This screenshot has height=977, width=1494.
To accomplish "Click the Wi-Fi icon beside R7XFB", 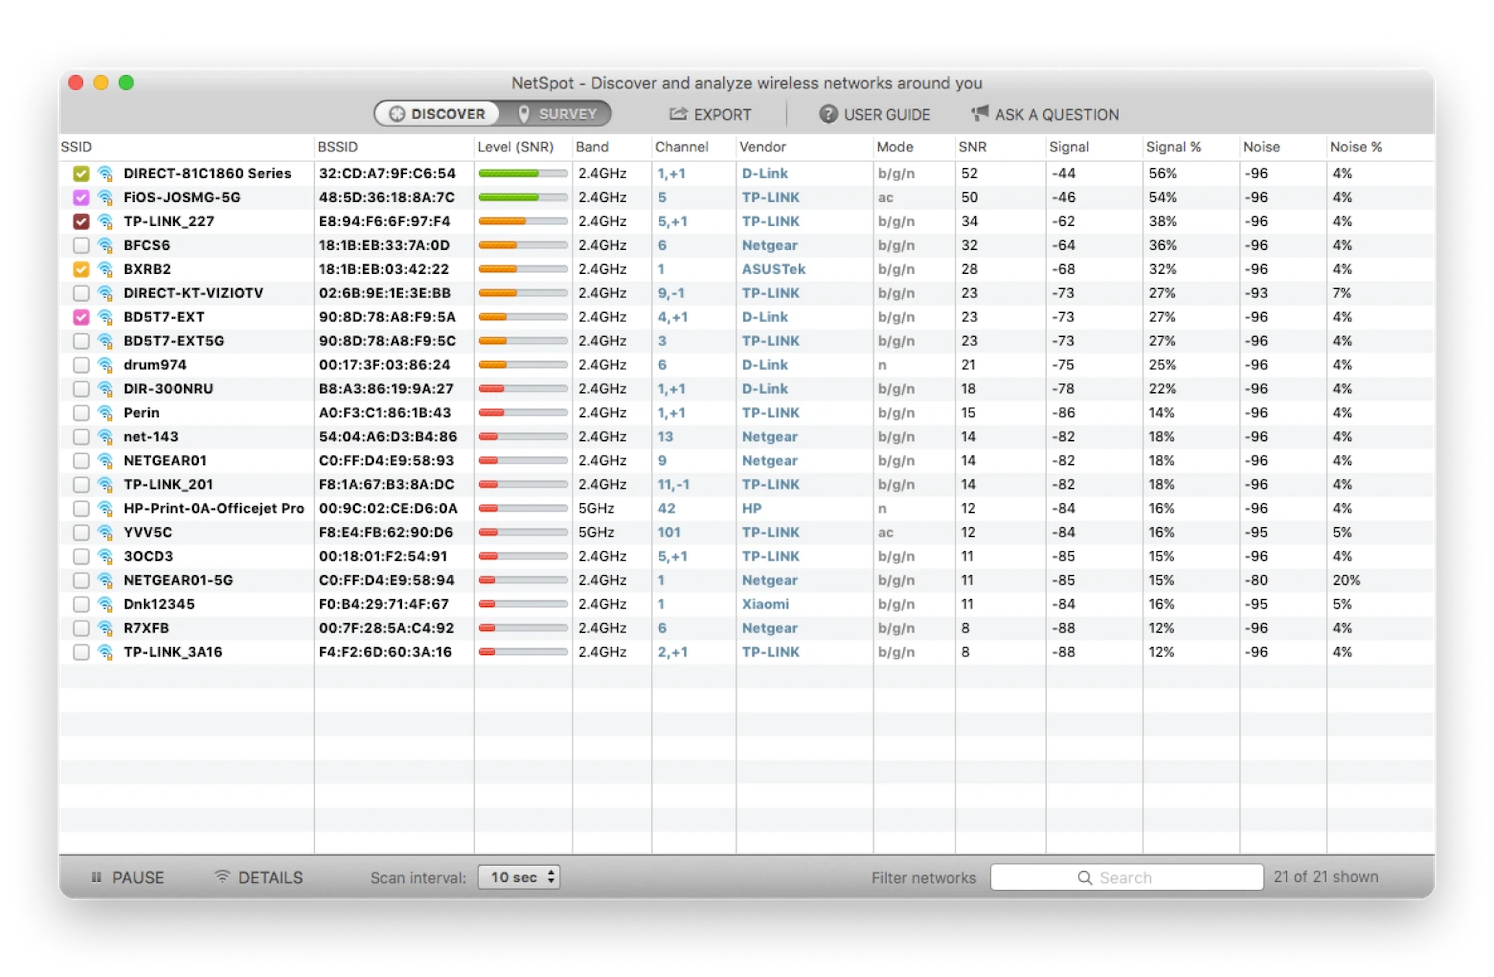I will [105, 629].
